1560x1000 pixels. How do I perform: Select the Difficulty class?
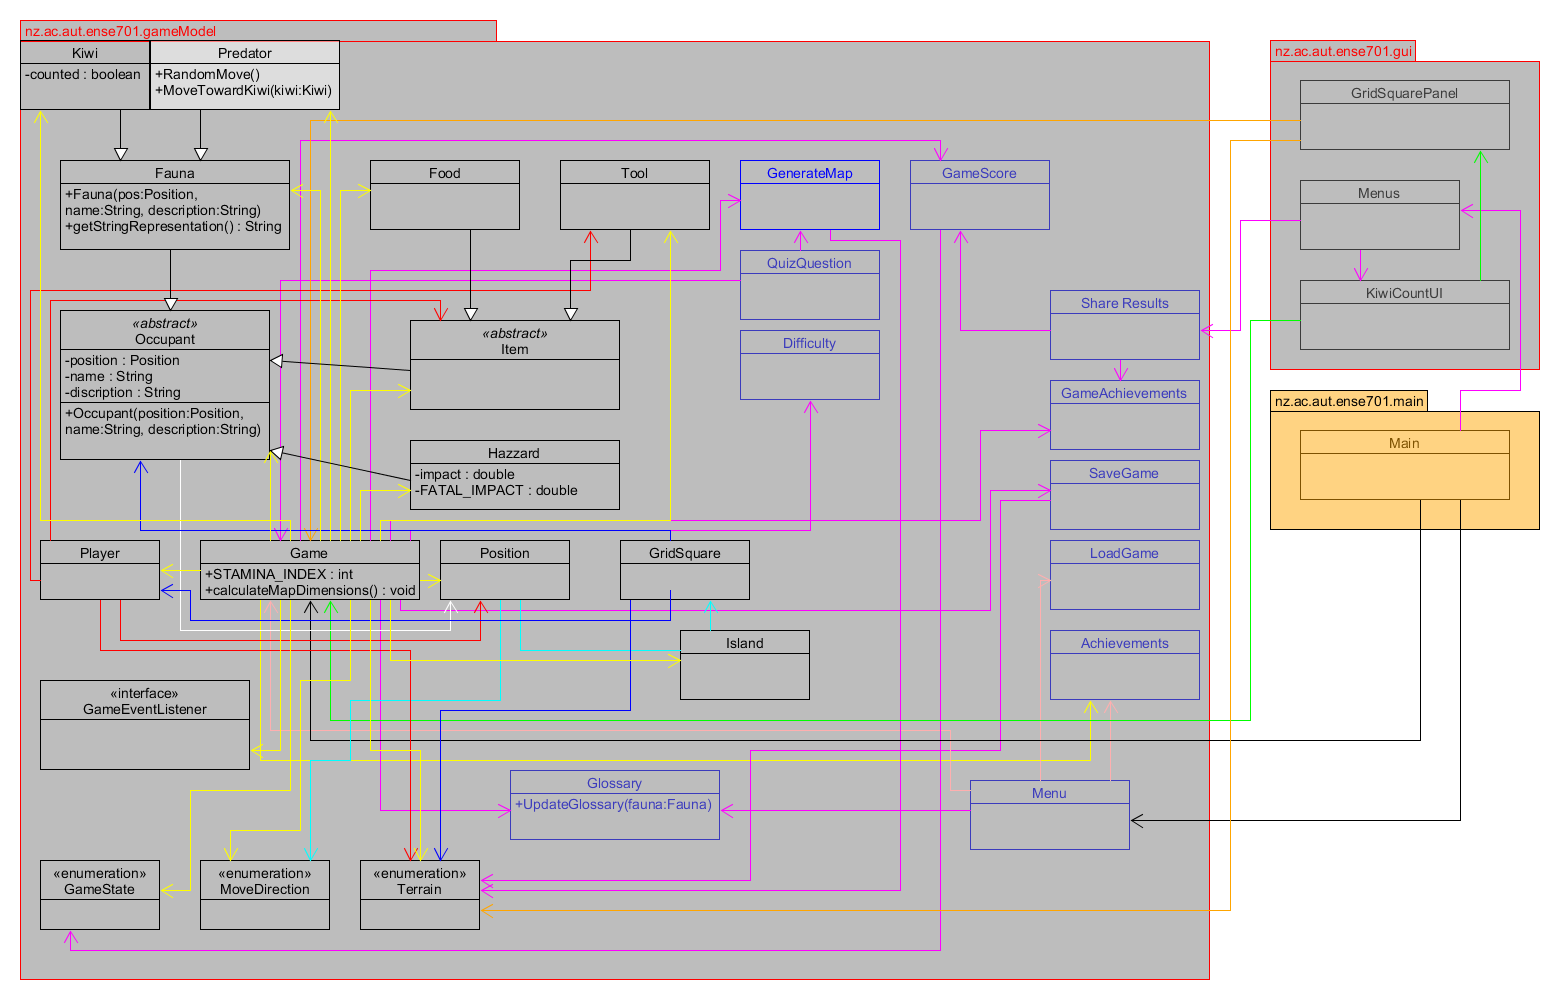pos(810,365)
